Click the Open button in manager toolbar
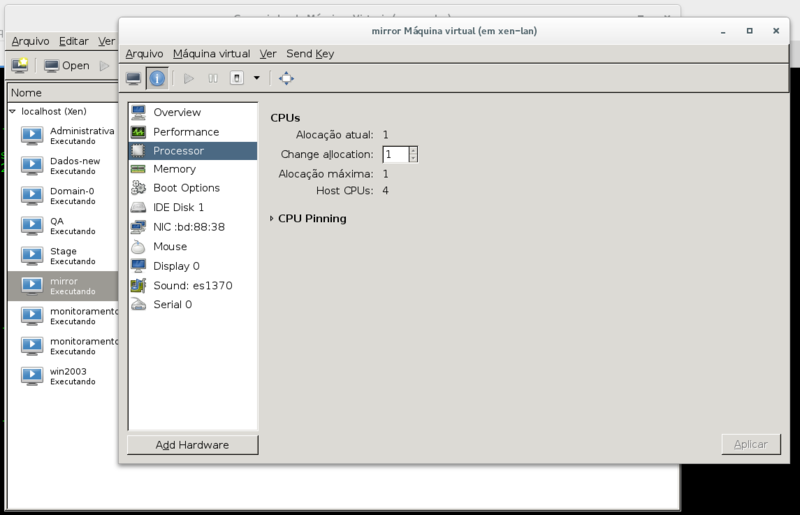This screenshot has width=800, height=515. (67, 65)
